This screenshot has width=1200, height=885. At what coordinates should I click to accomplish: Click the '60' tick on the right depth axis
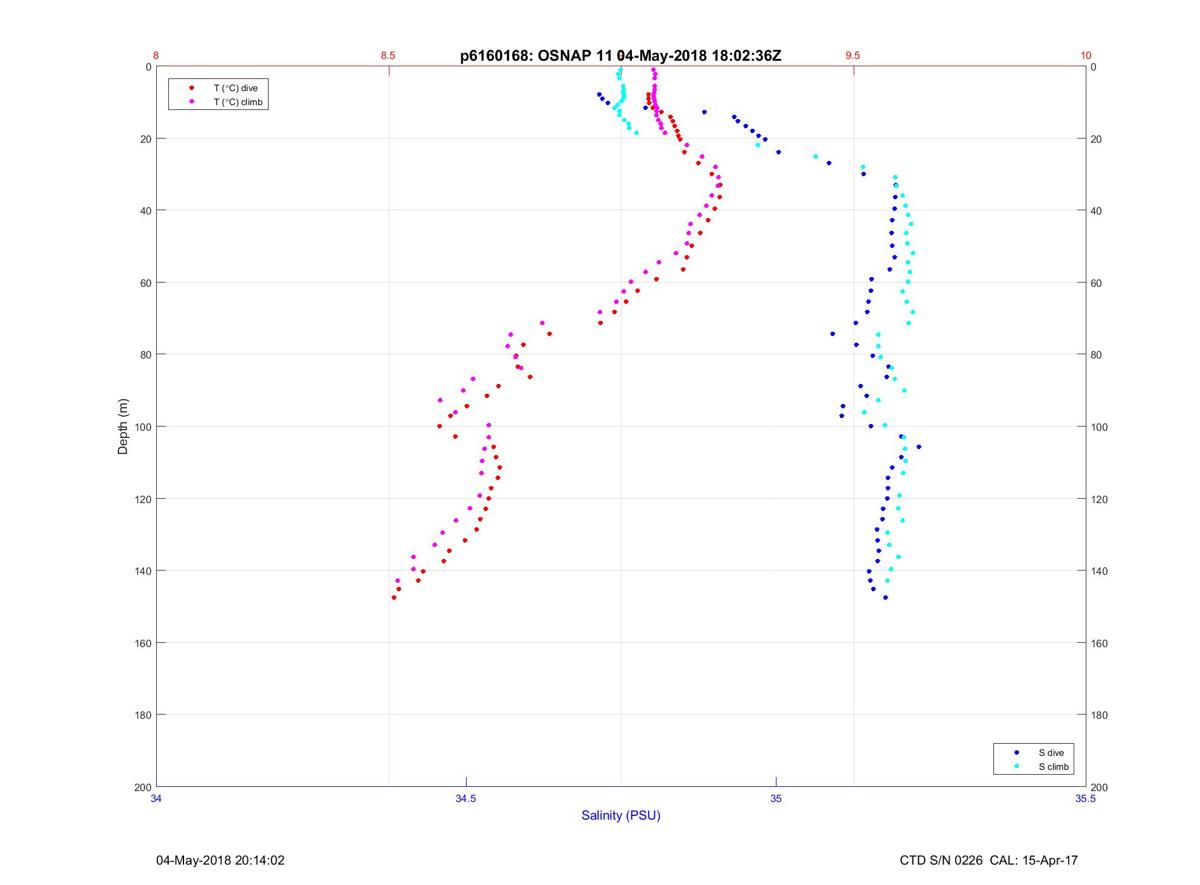coord(1097,283)
